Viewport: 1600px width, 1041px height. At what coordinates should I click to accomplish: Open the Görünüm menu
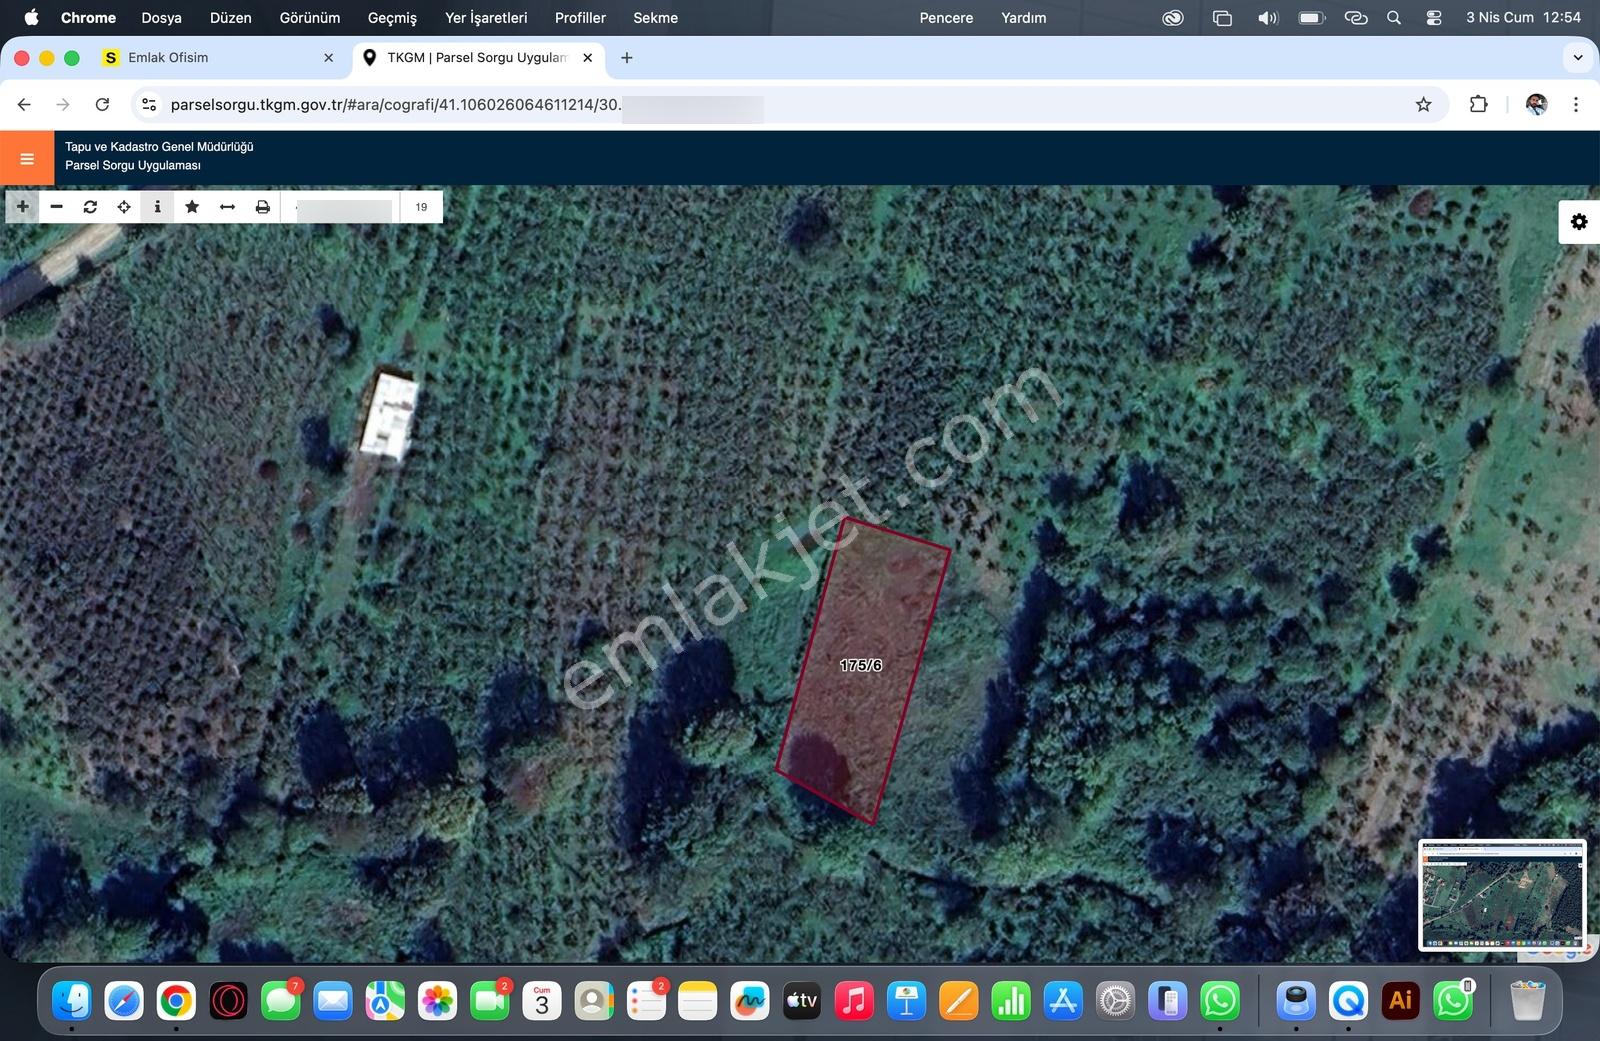310,18
